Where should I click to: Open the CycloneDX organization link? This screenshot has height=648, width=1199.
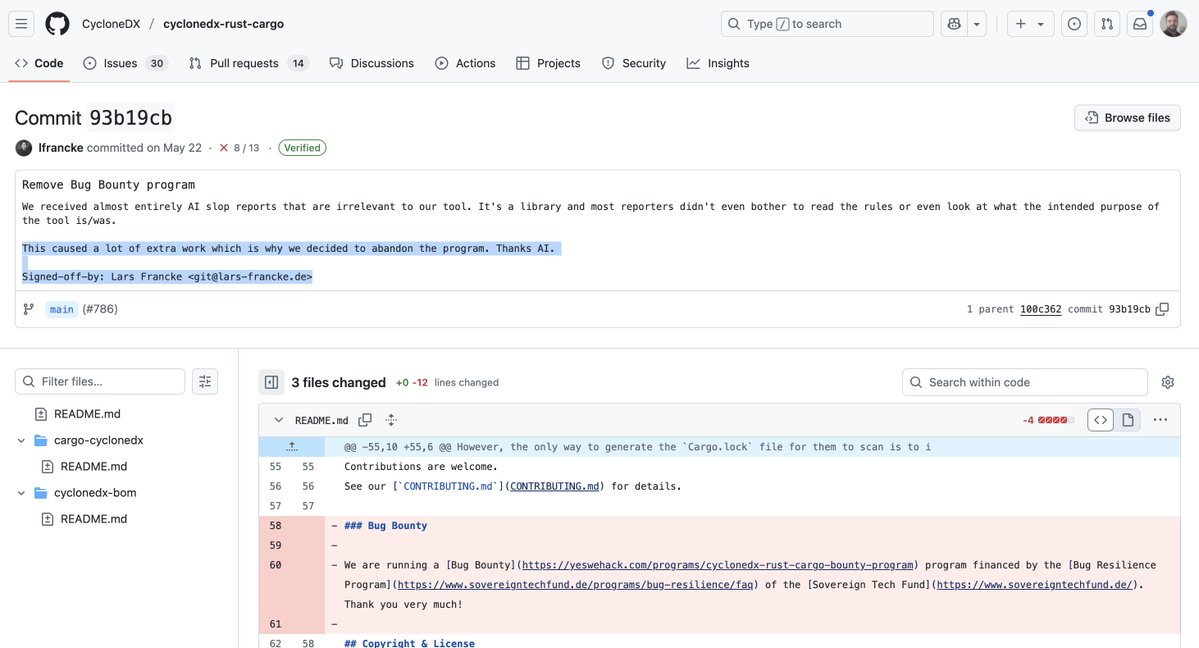(111, 24)
